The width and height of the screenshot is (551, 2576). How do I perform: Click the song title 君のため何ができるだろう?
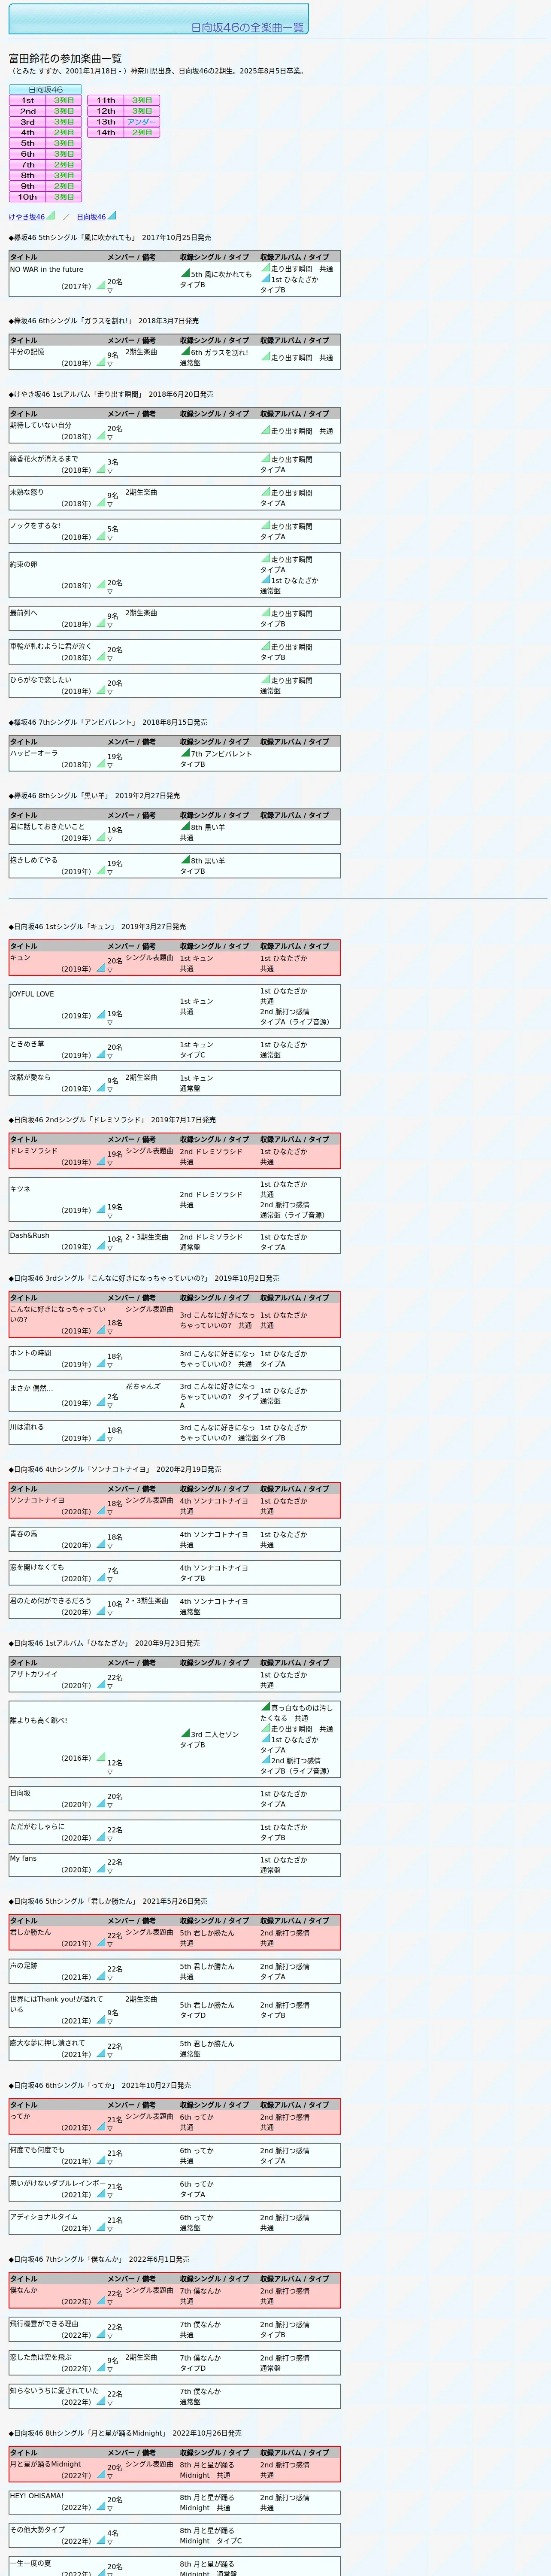pyautogui.click(x=50, y=1600)
